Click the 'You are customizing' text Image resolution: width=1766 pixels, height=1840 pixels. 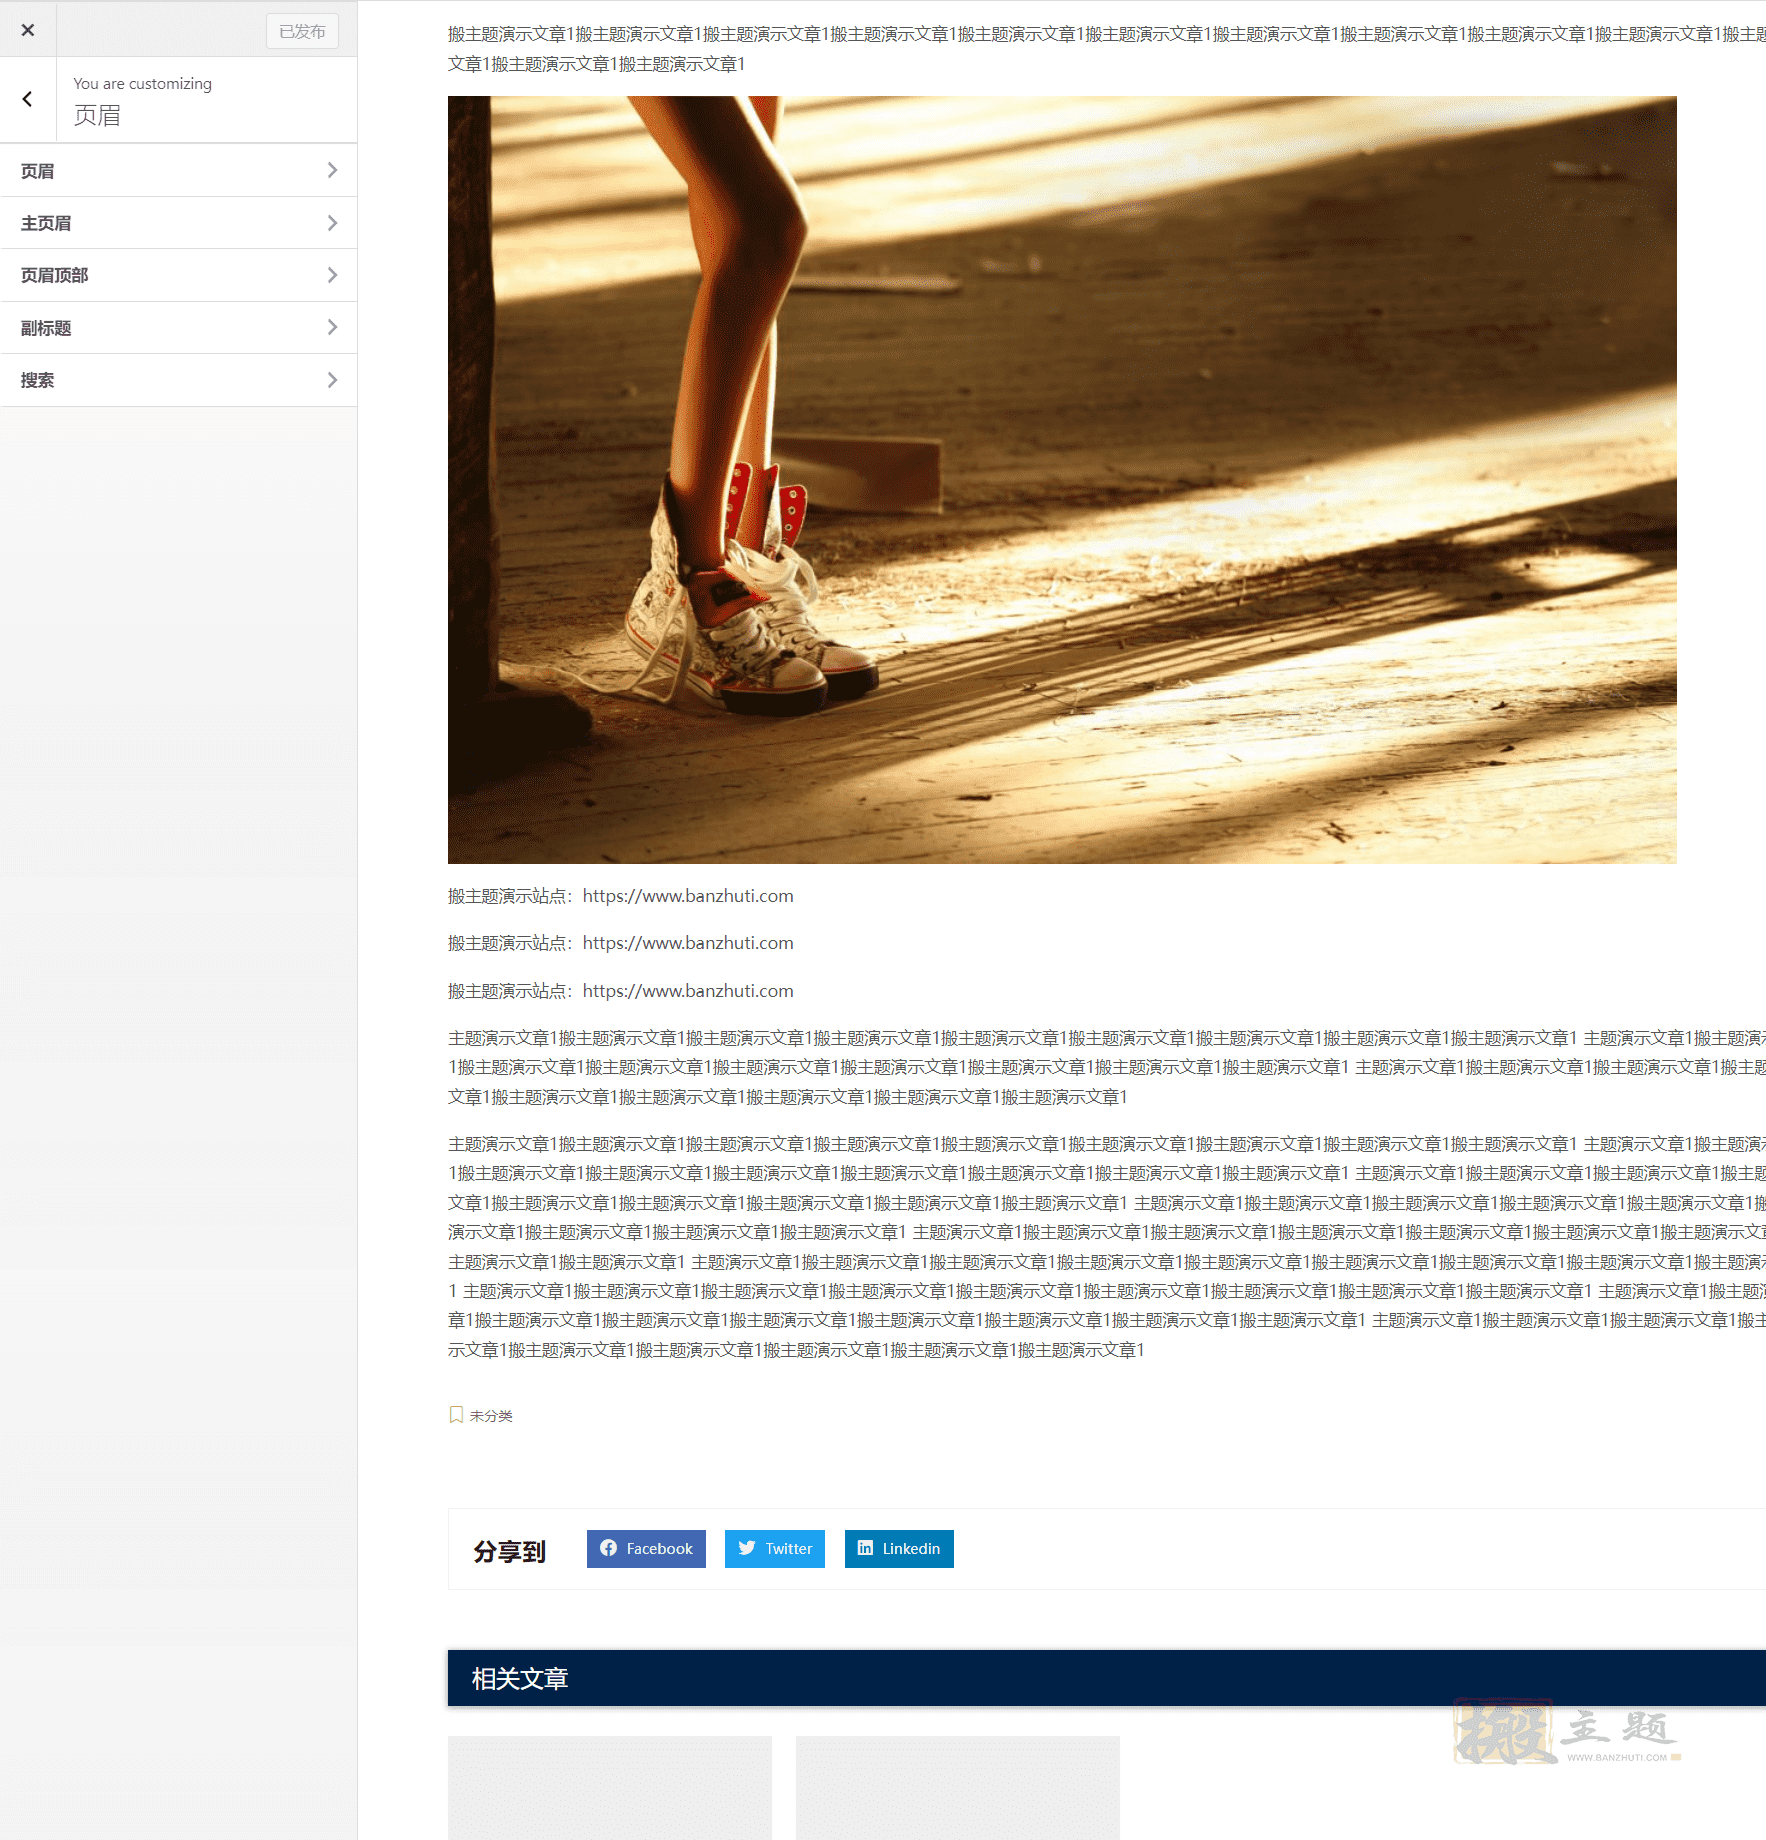143,84
